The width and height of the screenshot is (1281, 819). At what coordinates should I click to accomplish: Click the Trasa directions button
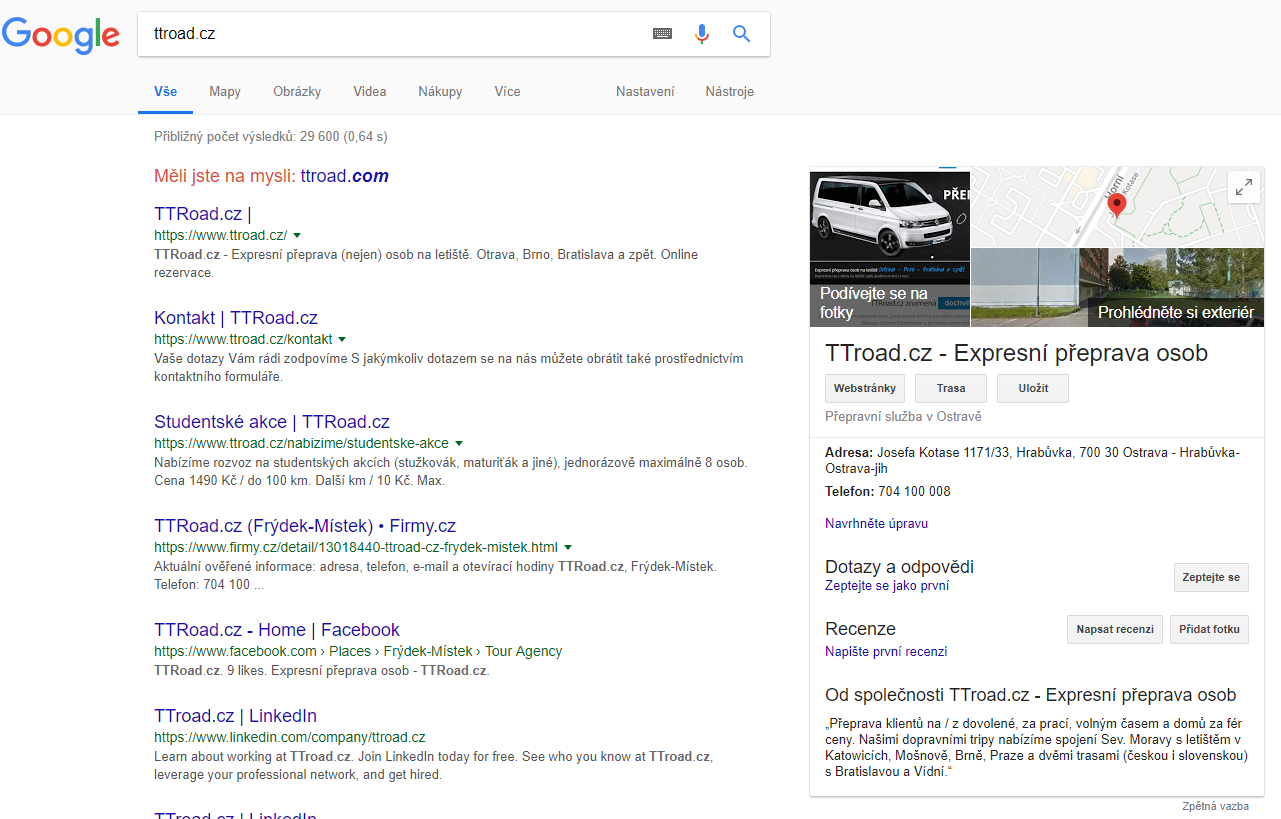pyautogui.click(x=951, y=388)
